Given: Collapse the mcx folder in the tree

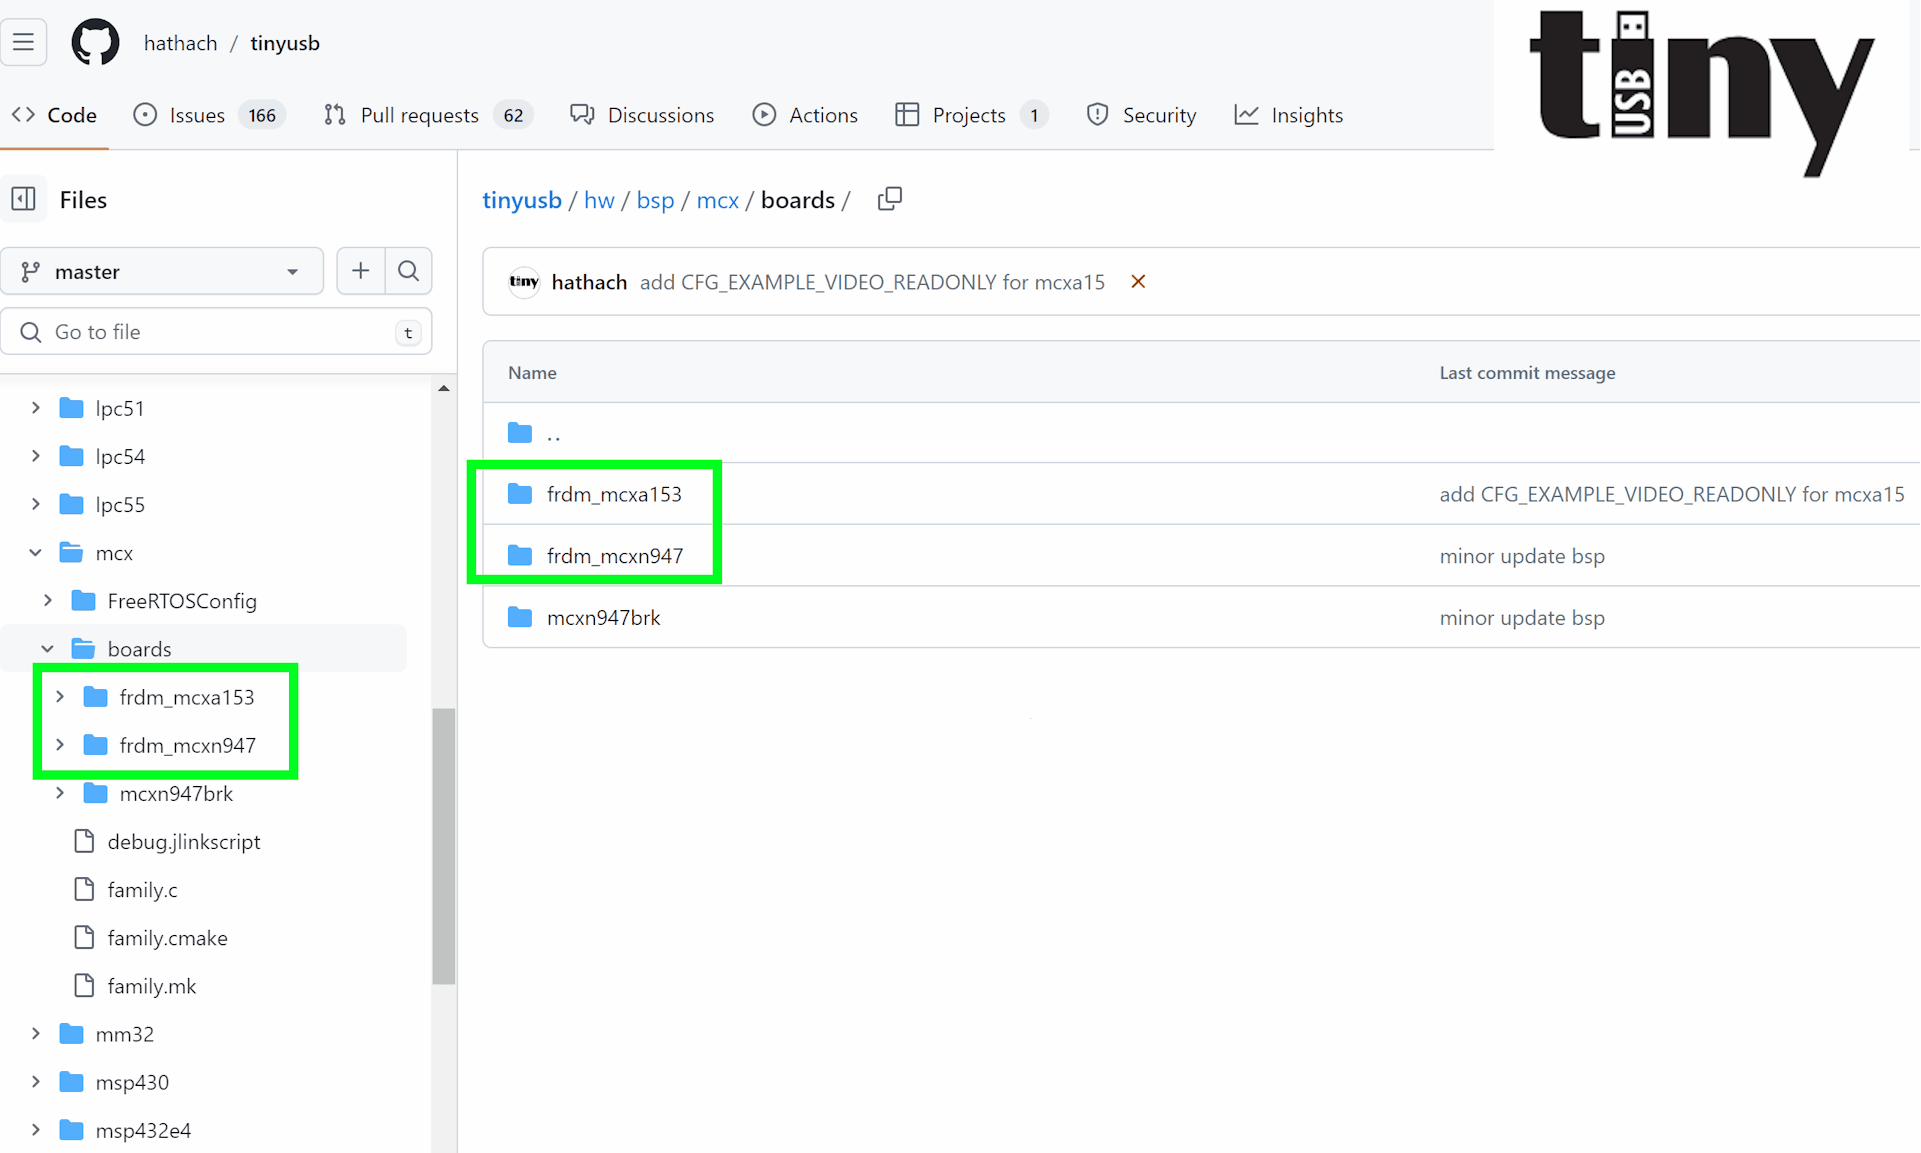Looking at the screenshot, I should [x=36, y=553].
